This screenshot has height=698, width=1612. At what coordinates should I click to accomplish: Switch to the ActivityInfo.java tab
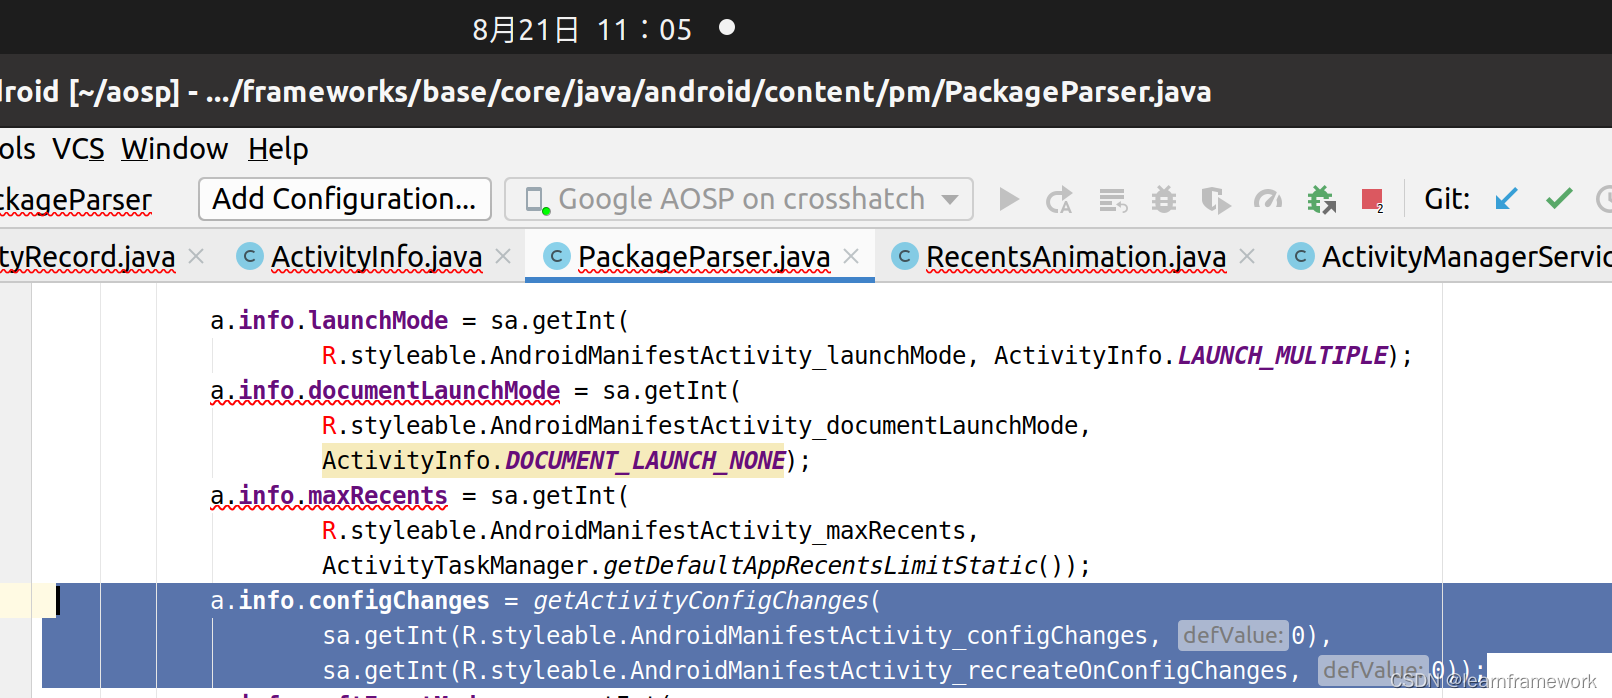[376, 257]
